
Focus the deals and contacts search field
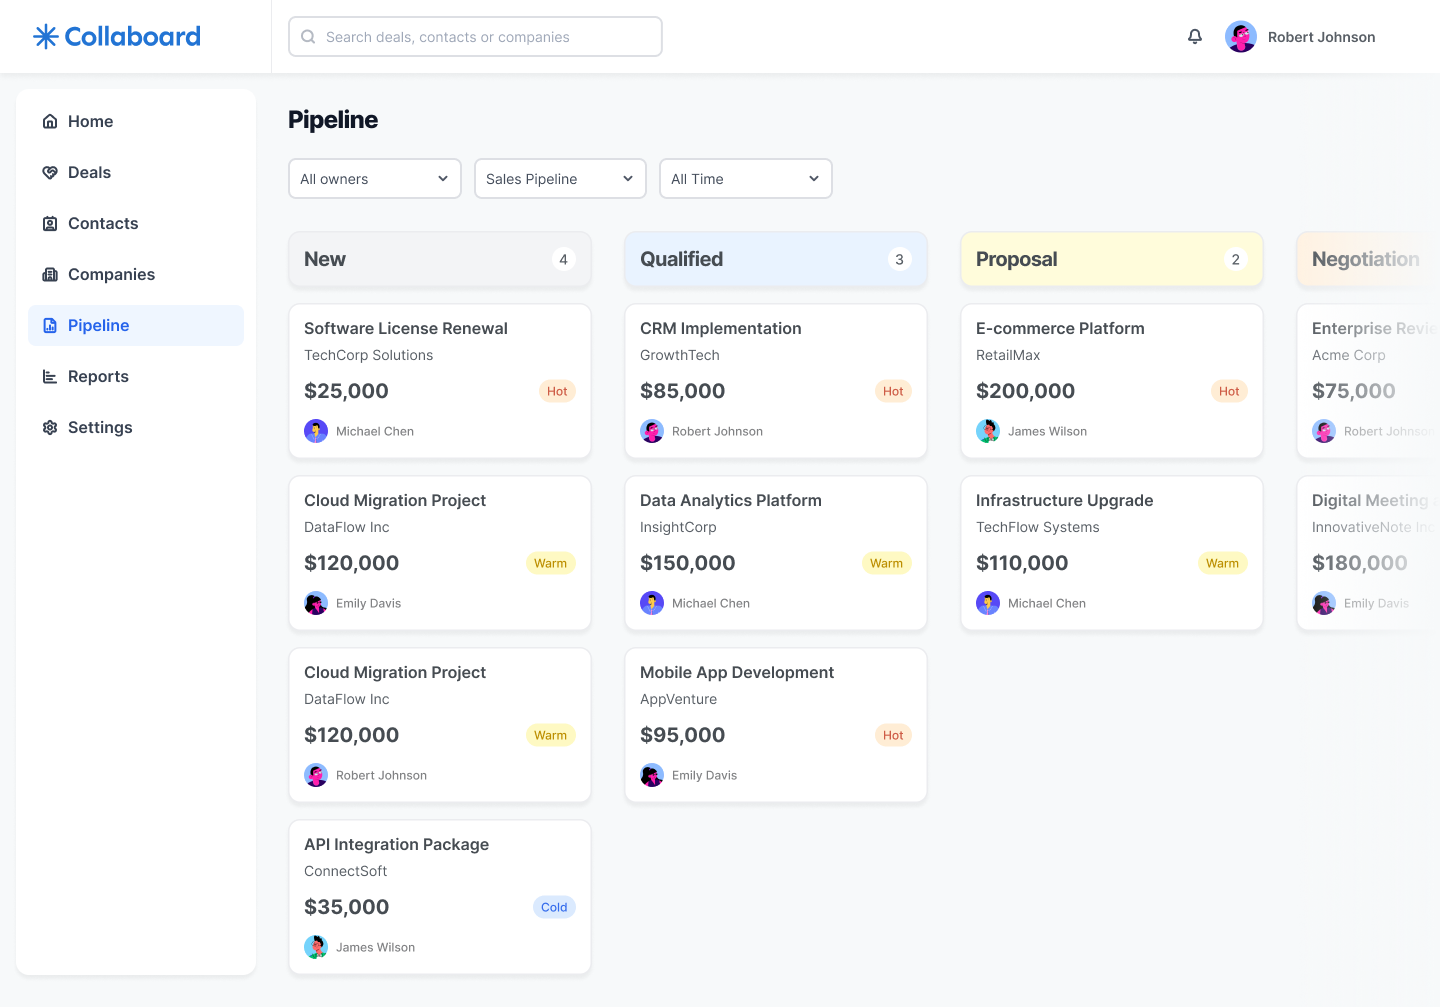coord(475,37)
